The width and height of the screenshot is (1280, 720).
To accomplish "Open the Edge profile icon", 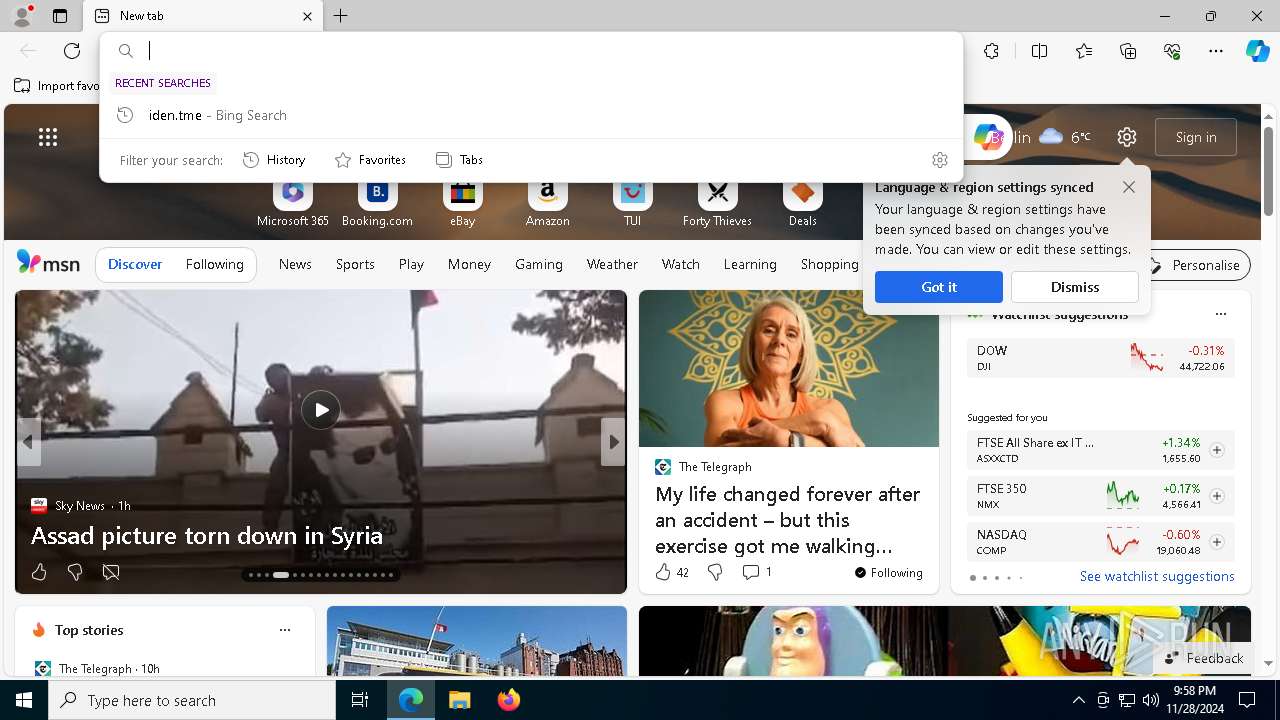I will [21, 16].
